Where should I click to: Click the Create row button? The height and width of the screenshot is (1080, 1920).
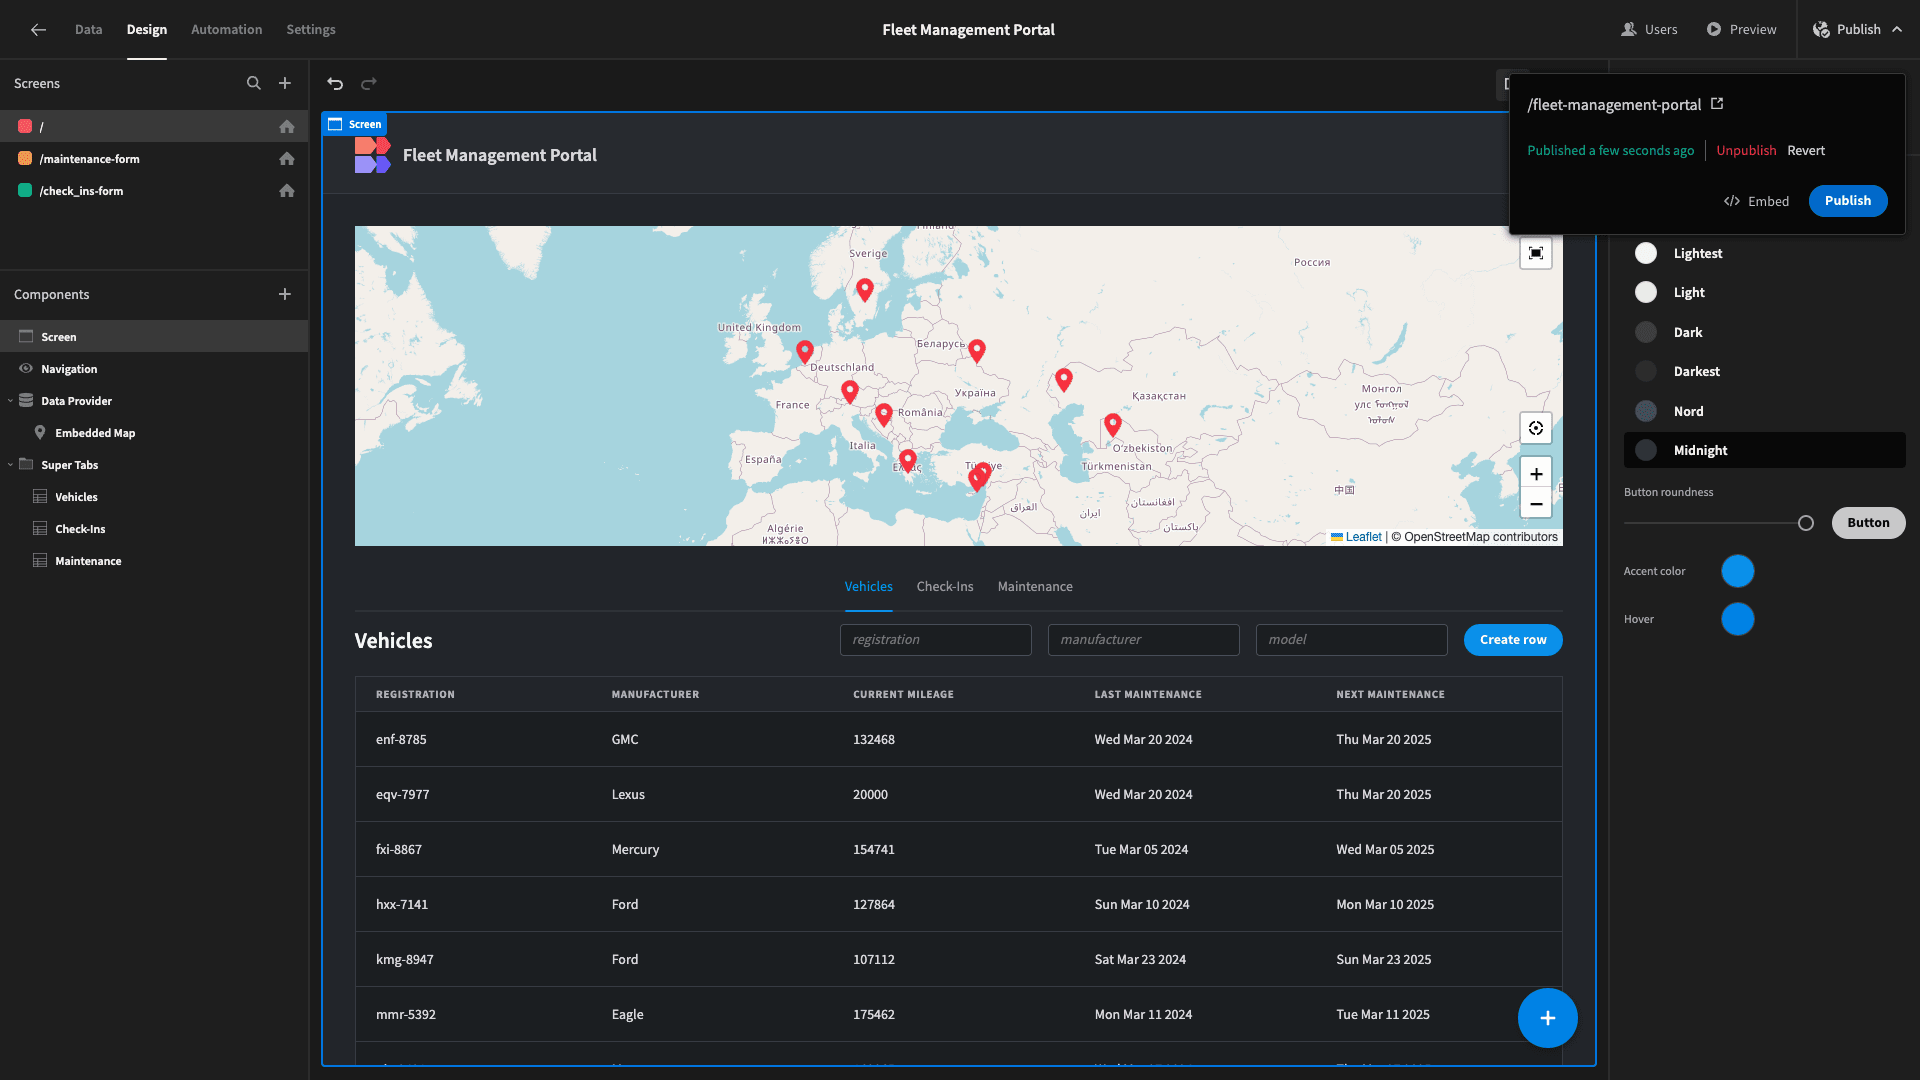(1513, 640)
